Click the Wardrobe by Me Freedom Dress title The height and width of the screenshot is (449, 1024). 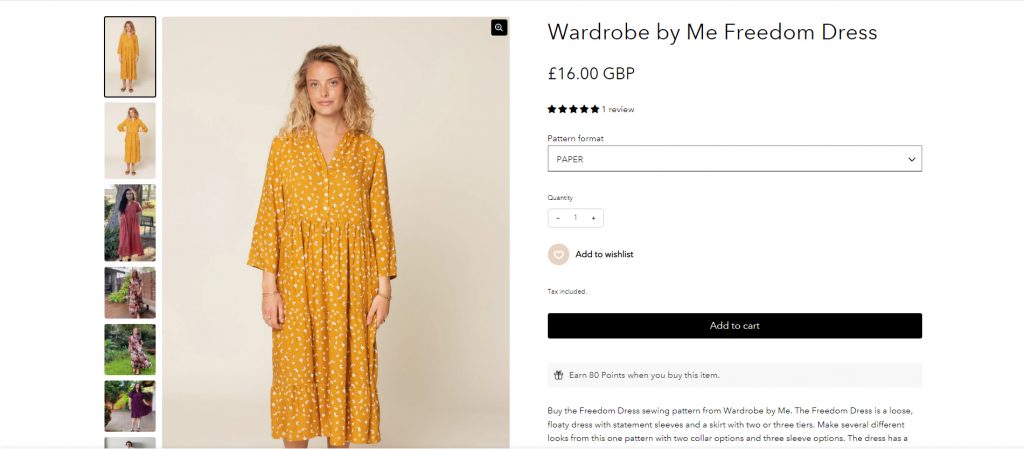(x=712, y=32)
